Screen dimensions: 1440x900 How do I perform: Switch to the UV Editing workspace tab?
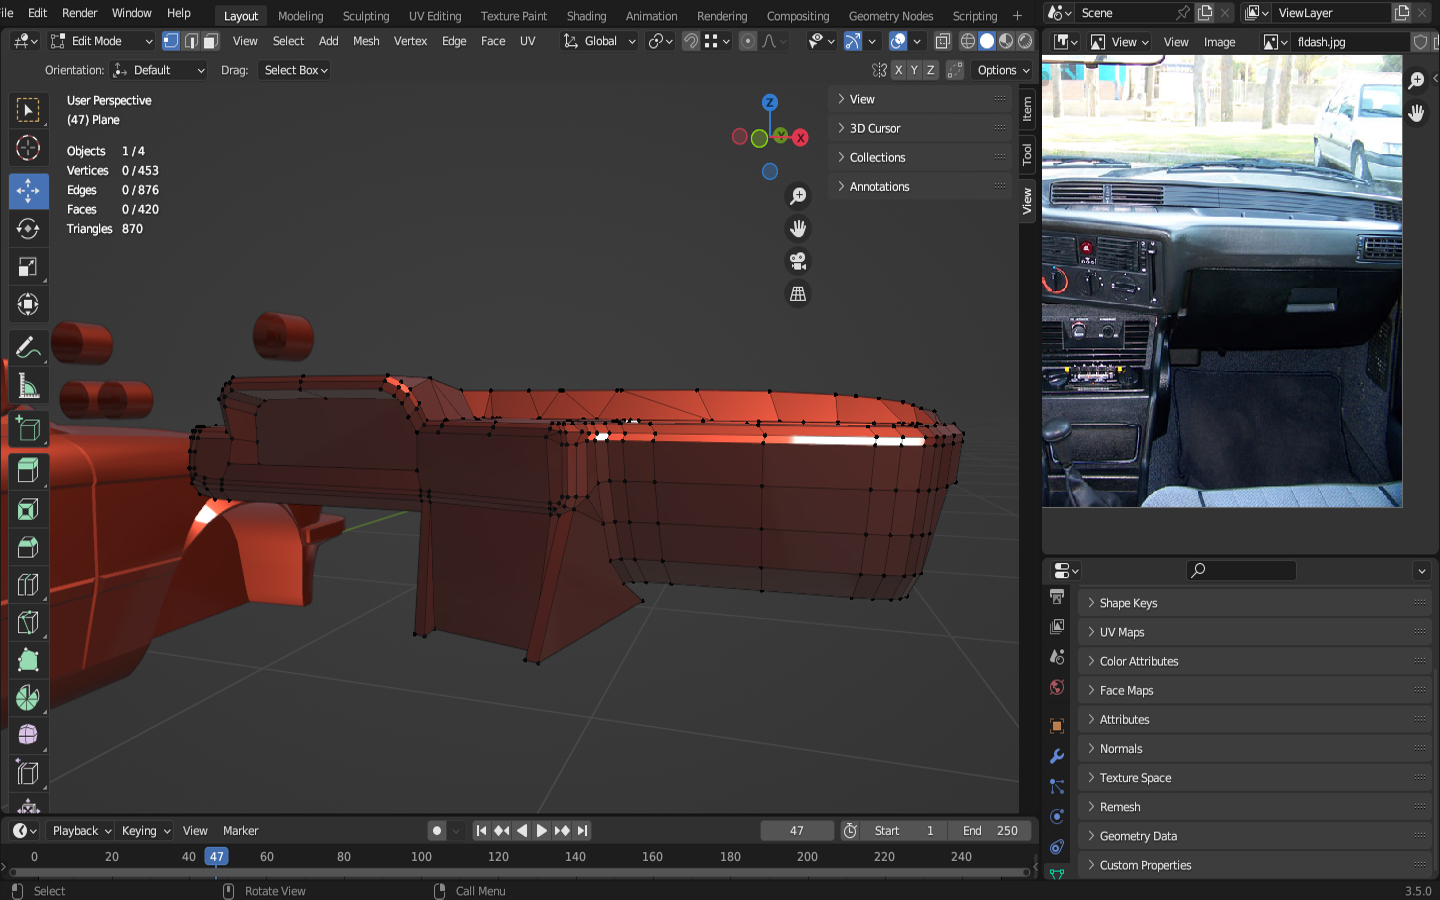click(435, 16)
